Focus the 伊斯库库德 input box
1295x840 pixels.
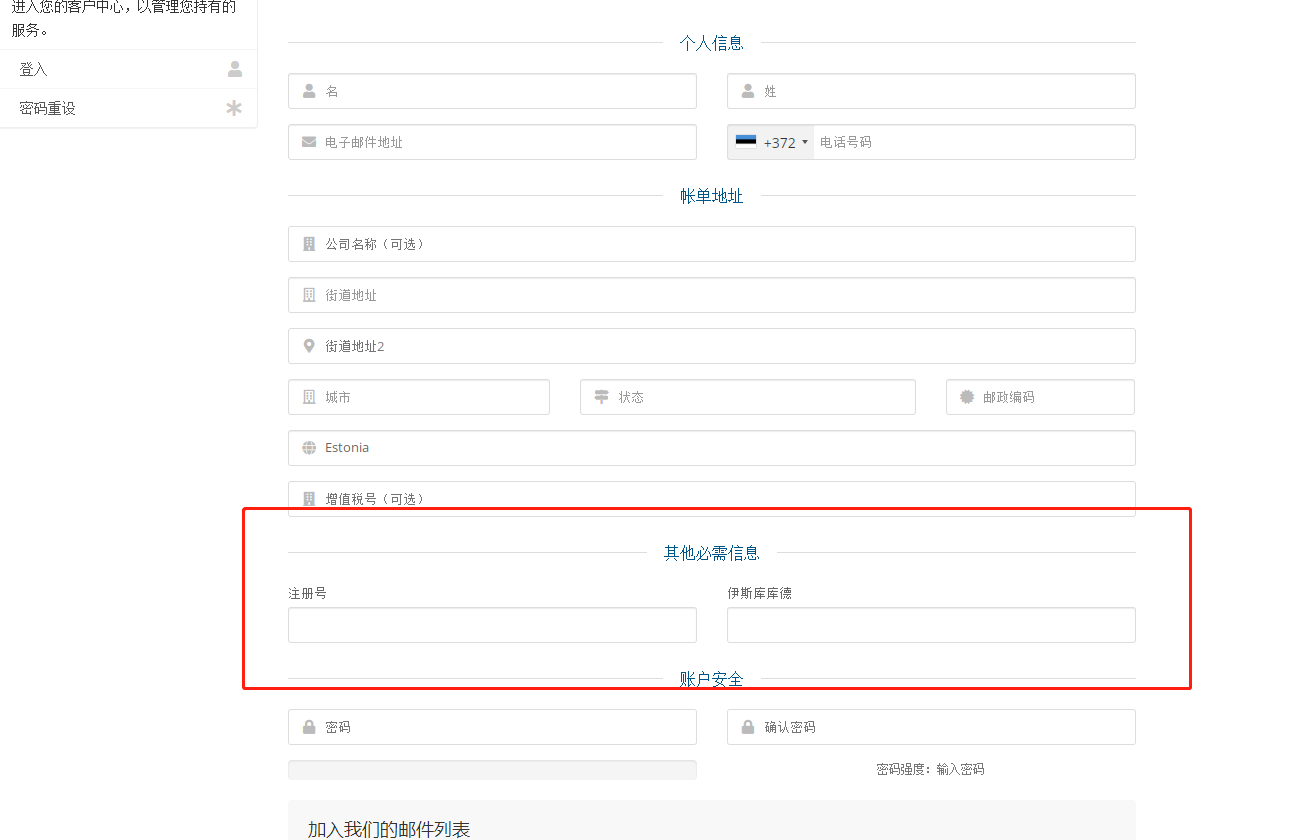[x=931, y=625]
